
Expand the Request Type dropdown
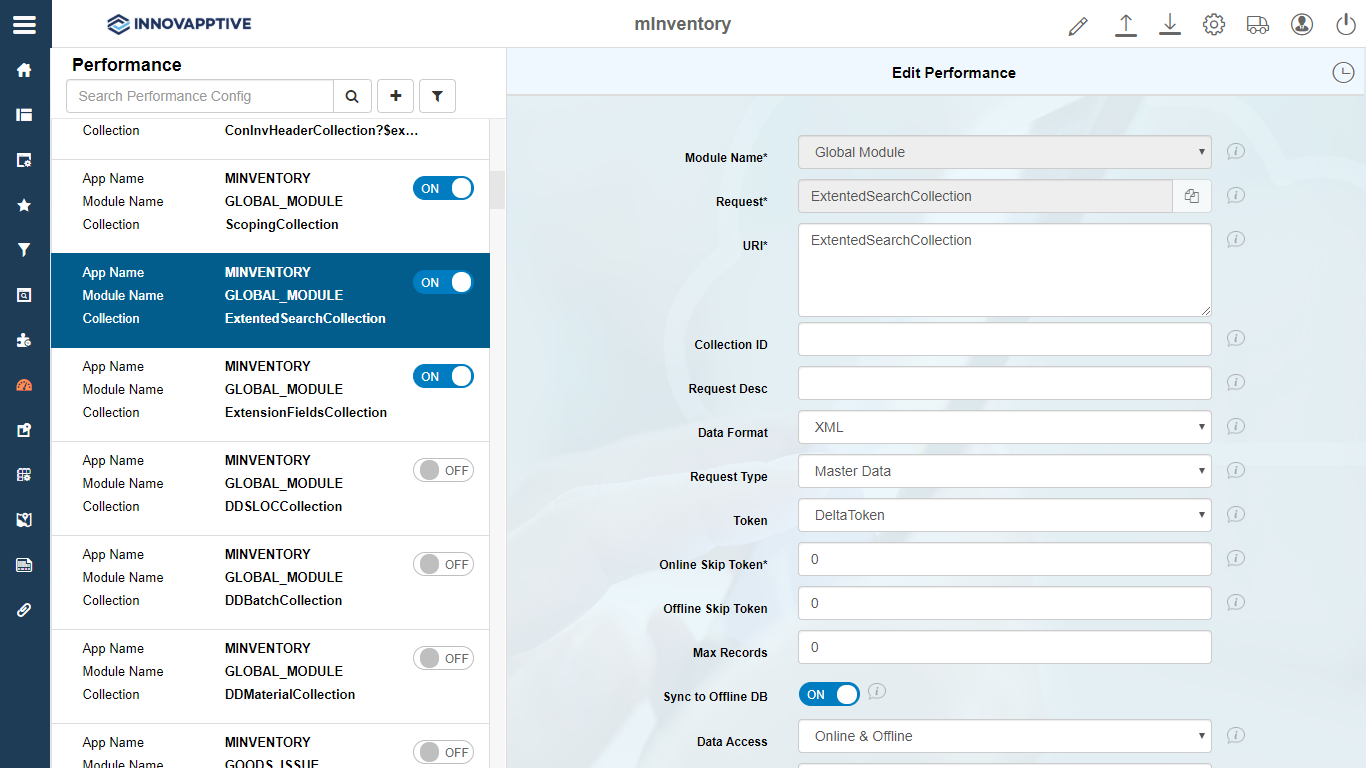[x=1004, y=471]
